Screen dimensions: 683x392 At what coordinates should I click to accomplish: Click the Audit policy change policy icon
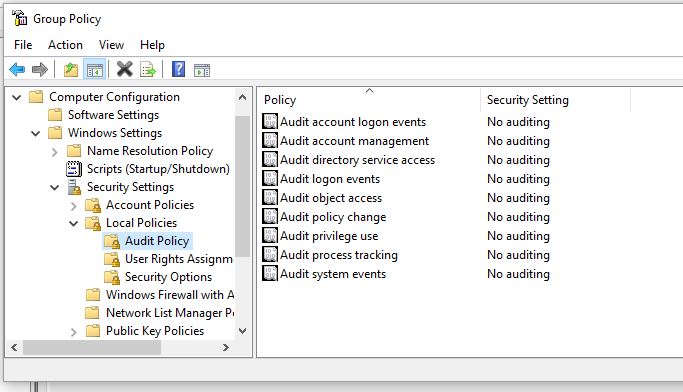click(x=270, y=216)
